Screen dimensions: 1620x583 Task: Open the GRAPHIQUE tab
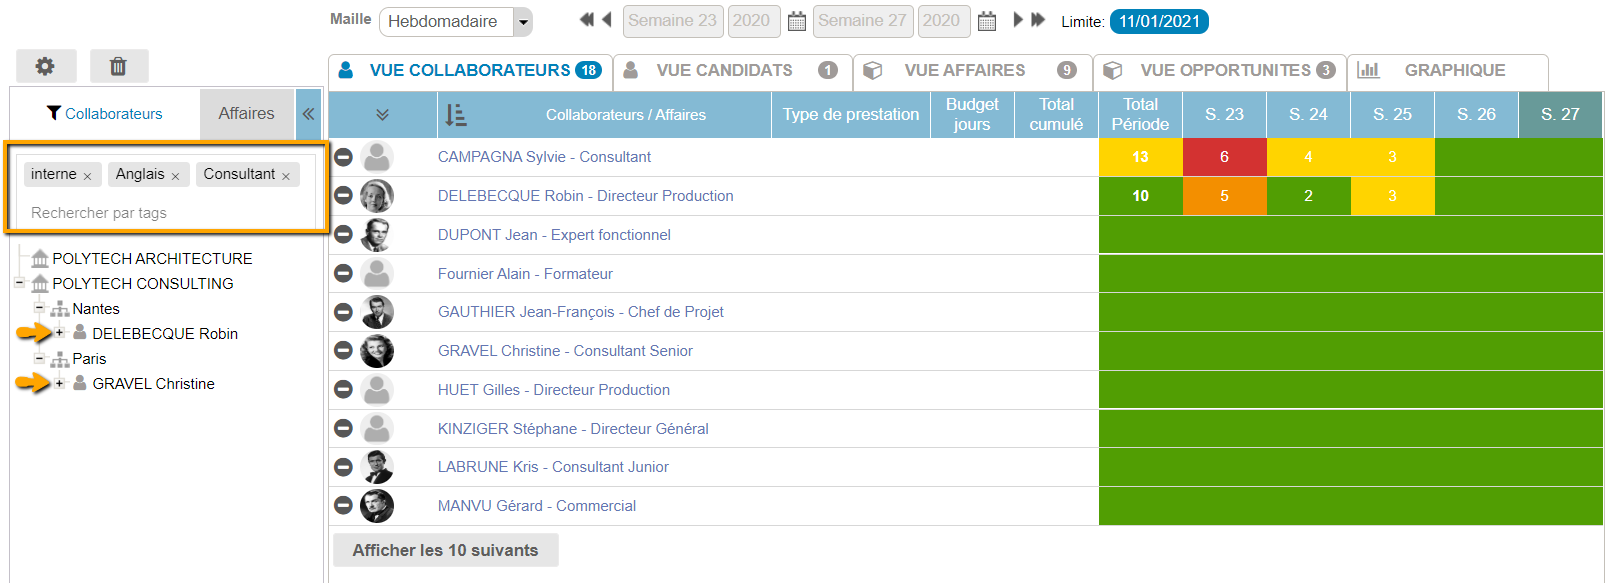(x=1454, y=70)
